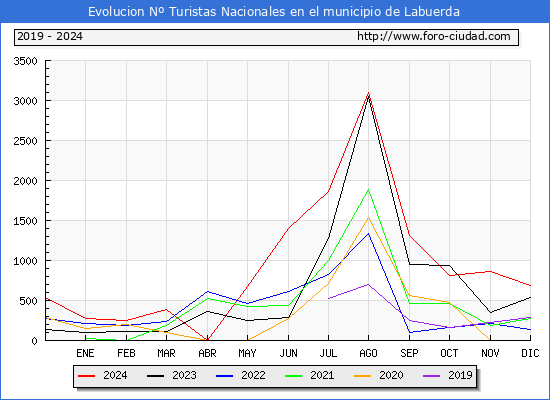This screenshot has height=400, width=550.
Task: Click the 500 y-axis value
Action: coord(28,301)
